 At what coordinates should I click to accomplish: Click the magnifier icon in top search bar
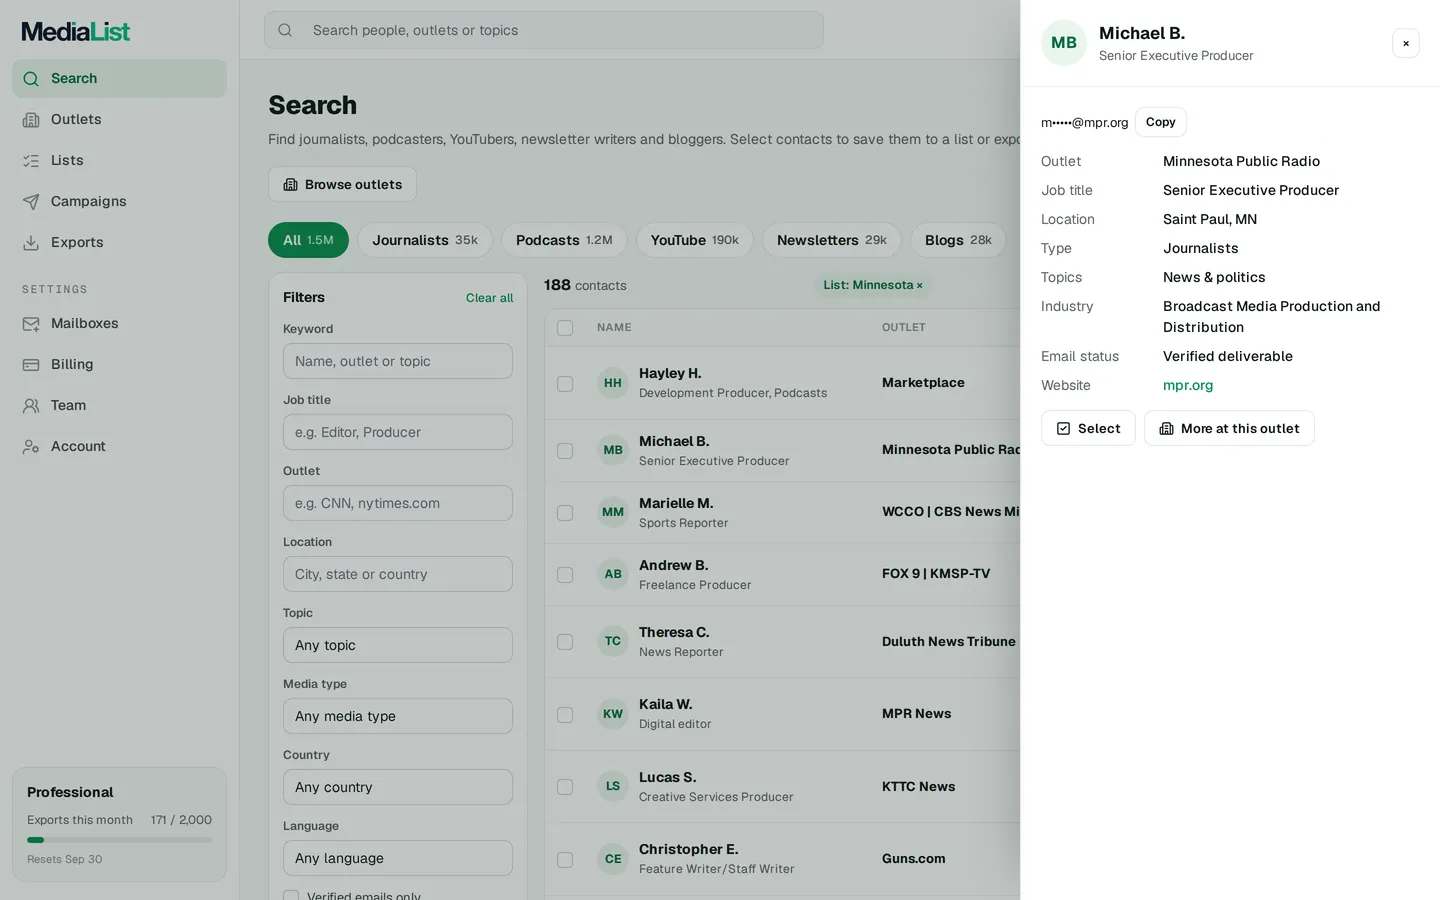click(285, 30)
